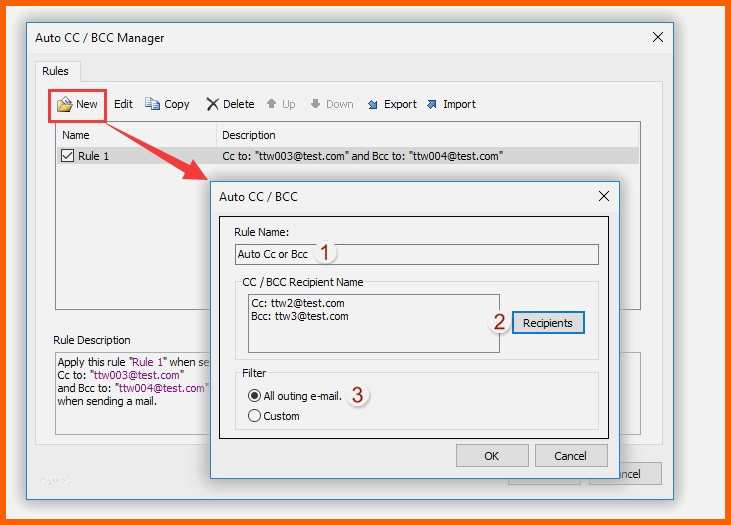Viewport: 731px width, 525px height.
Task: Click the New label in toolbar
Action: (x=87, y=104)
